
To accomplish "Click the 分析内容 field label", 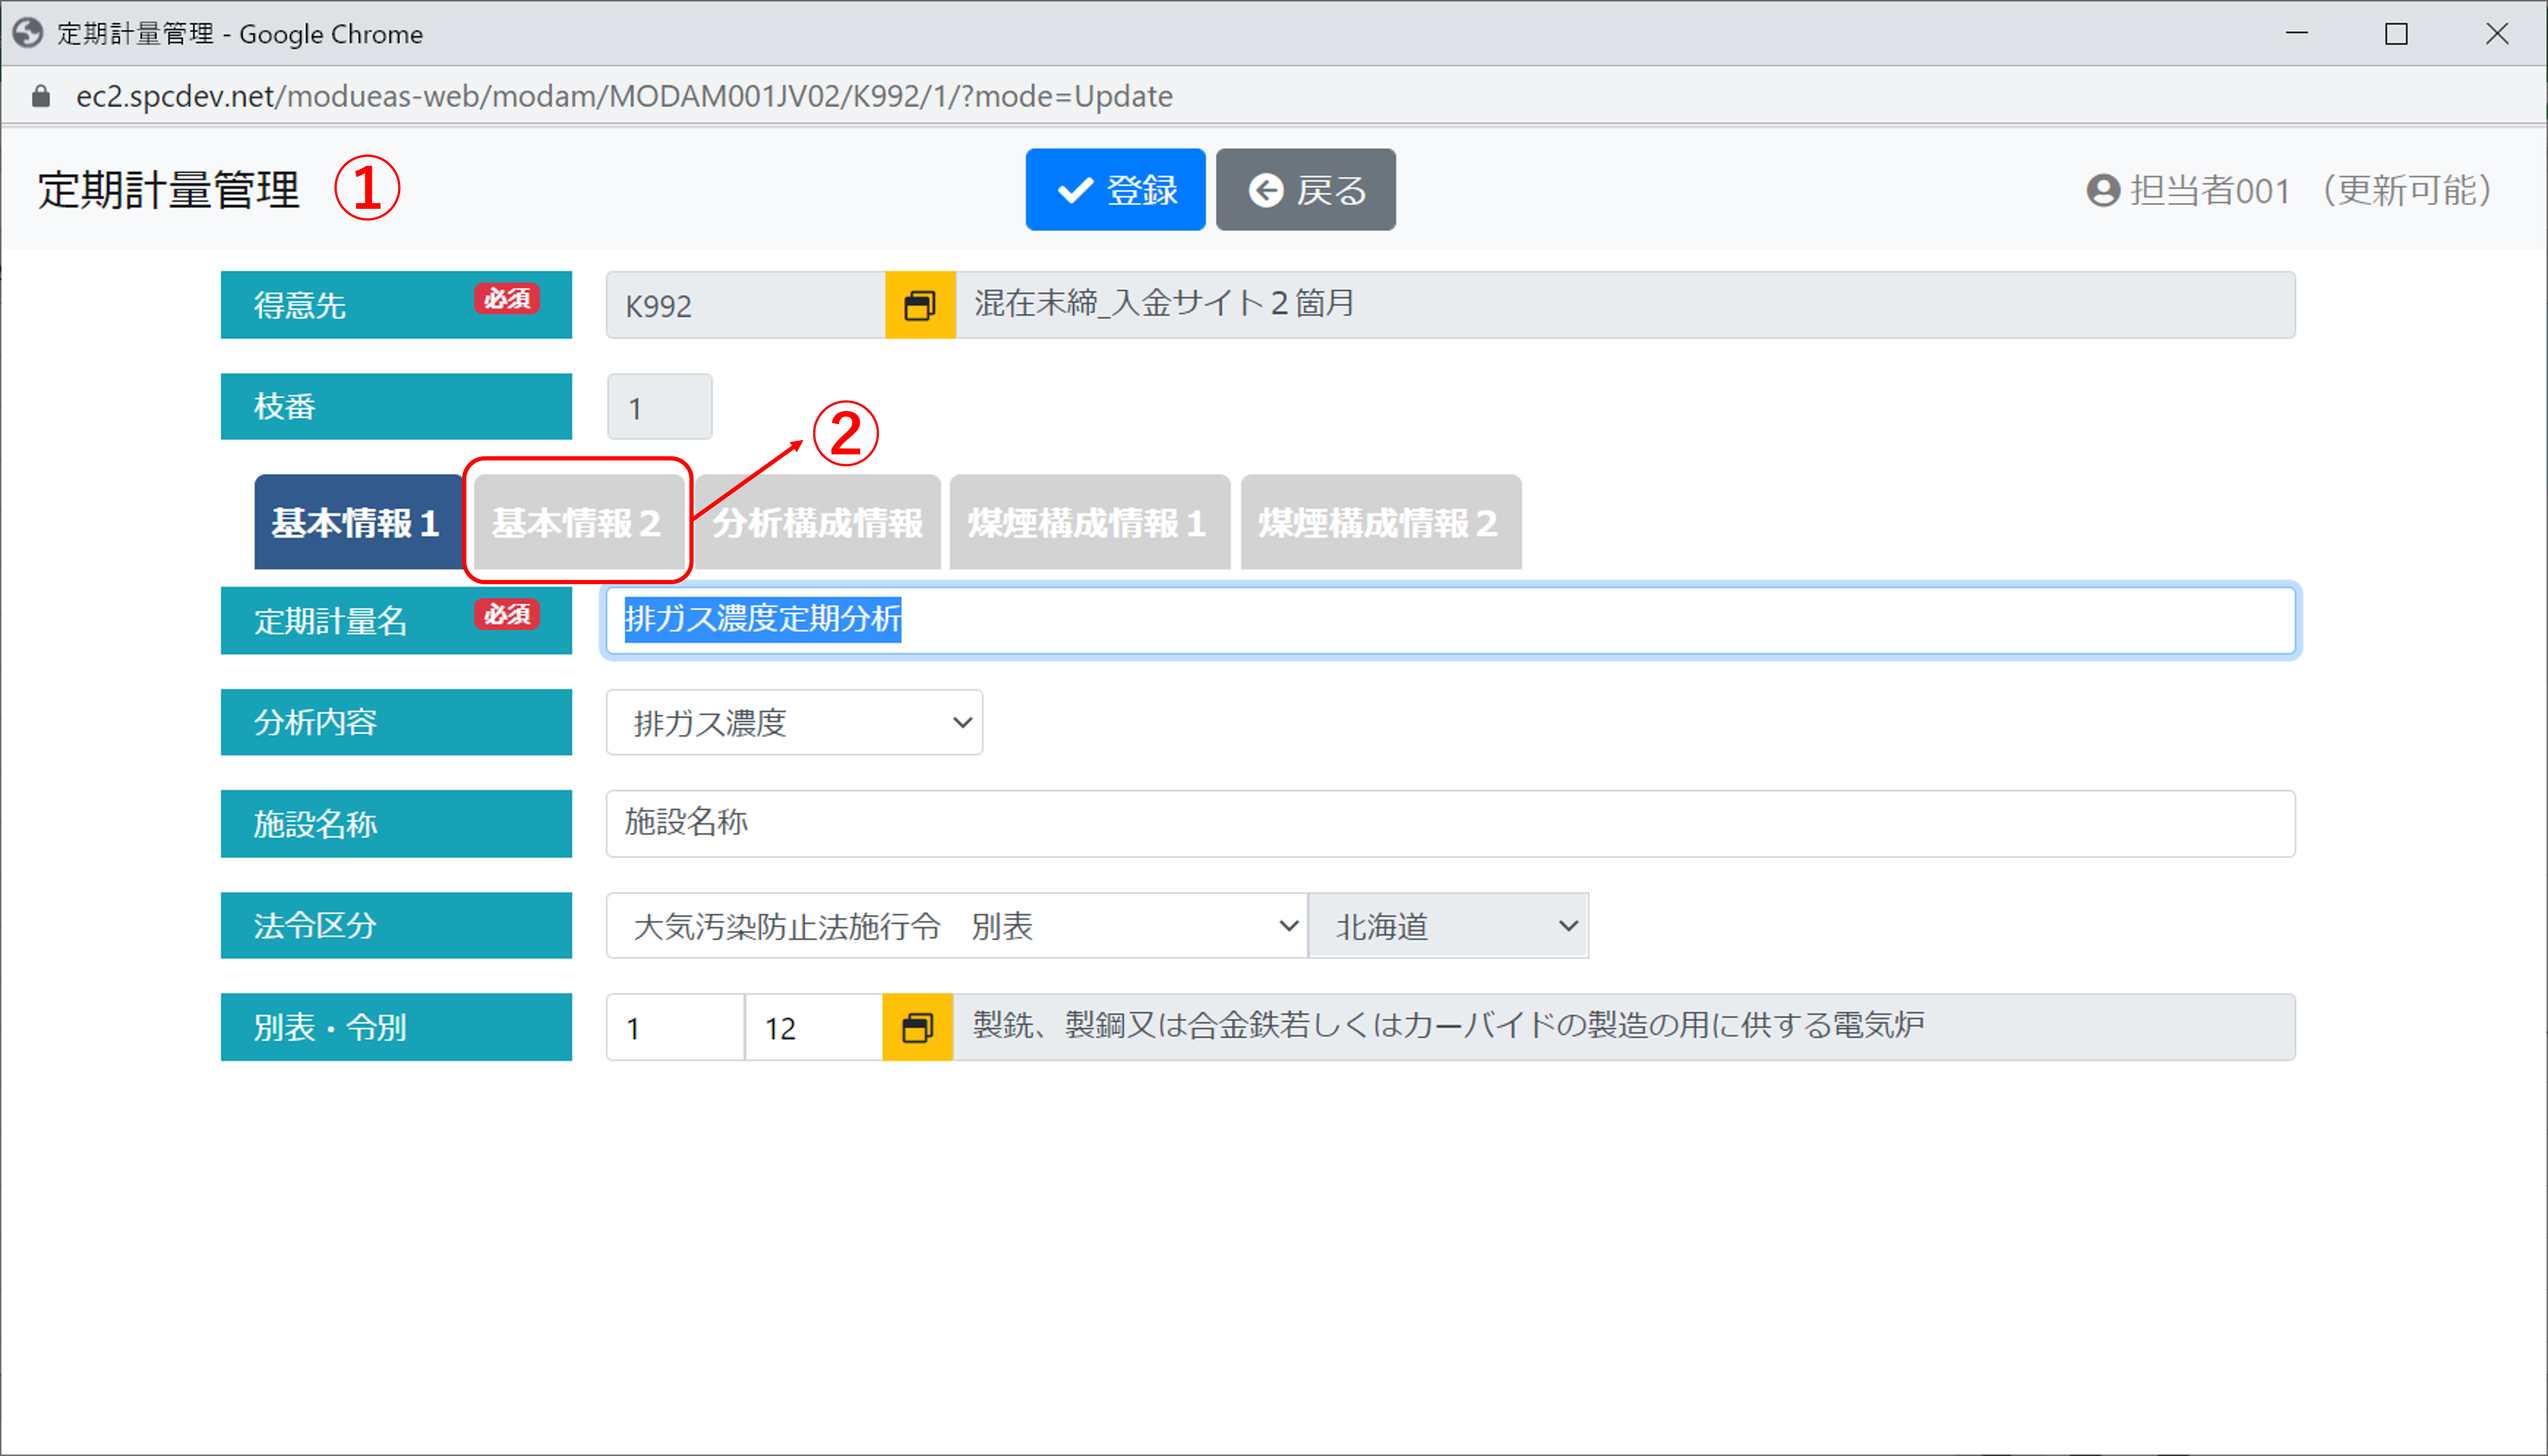I will coord(396,722).
